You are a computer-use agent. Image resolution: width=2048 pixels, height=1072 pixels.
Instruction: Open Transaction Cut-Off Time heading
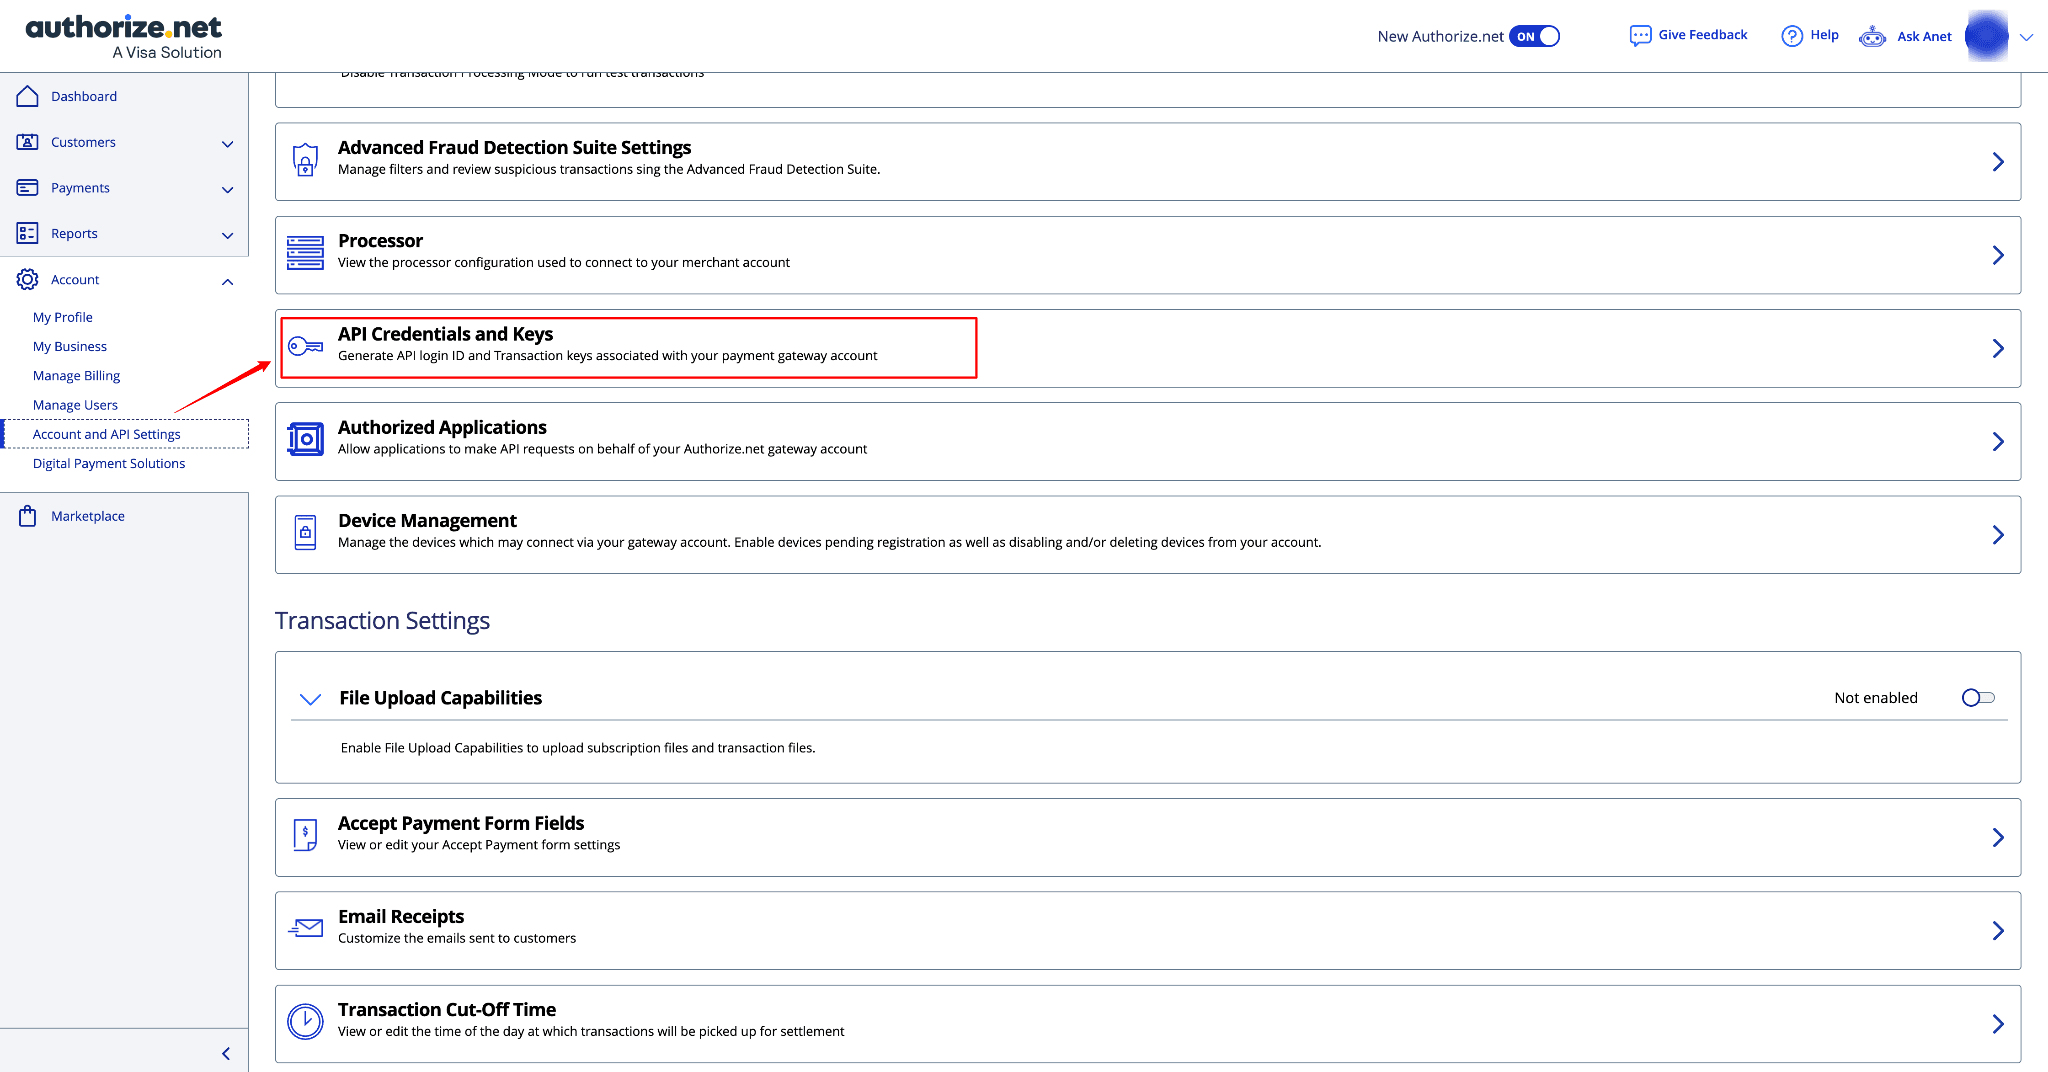447,1010
